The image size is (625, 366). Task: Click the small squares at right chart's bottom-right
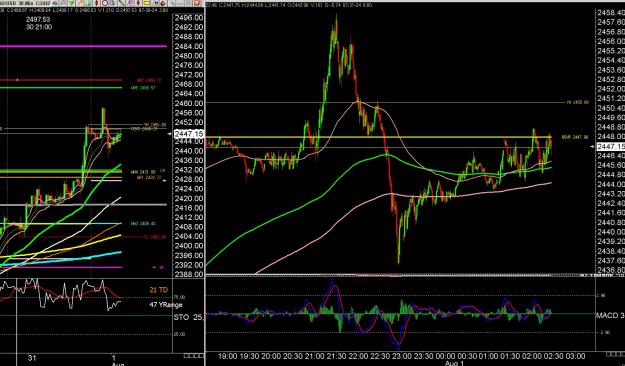(615, 354)
